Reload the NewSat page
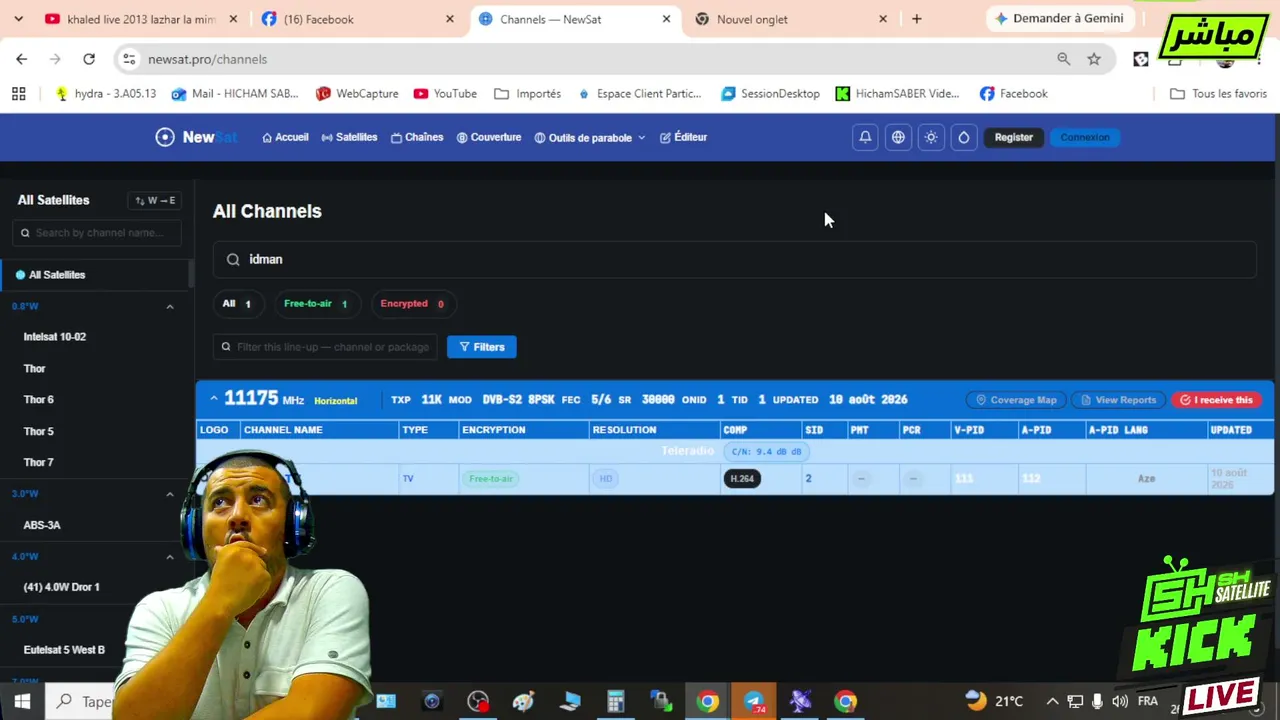Image resolution: width=1280 pixels, height=720 pixels. coord(89,59)
